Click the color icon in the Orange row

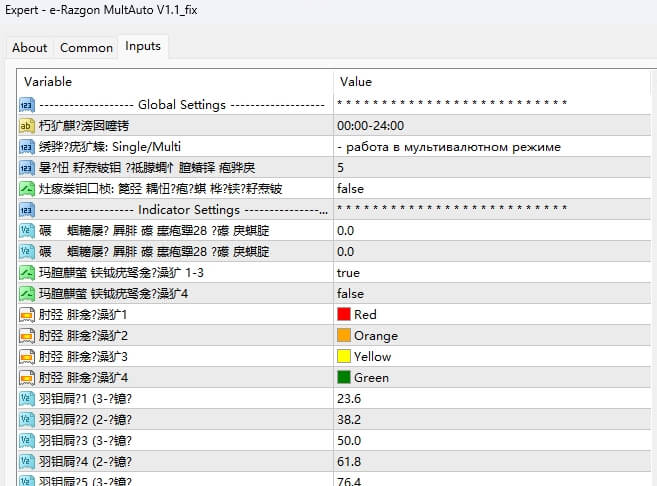pyautogui.click(x=27, y=336)
